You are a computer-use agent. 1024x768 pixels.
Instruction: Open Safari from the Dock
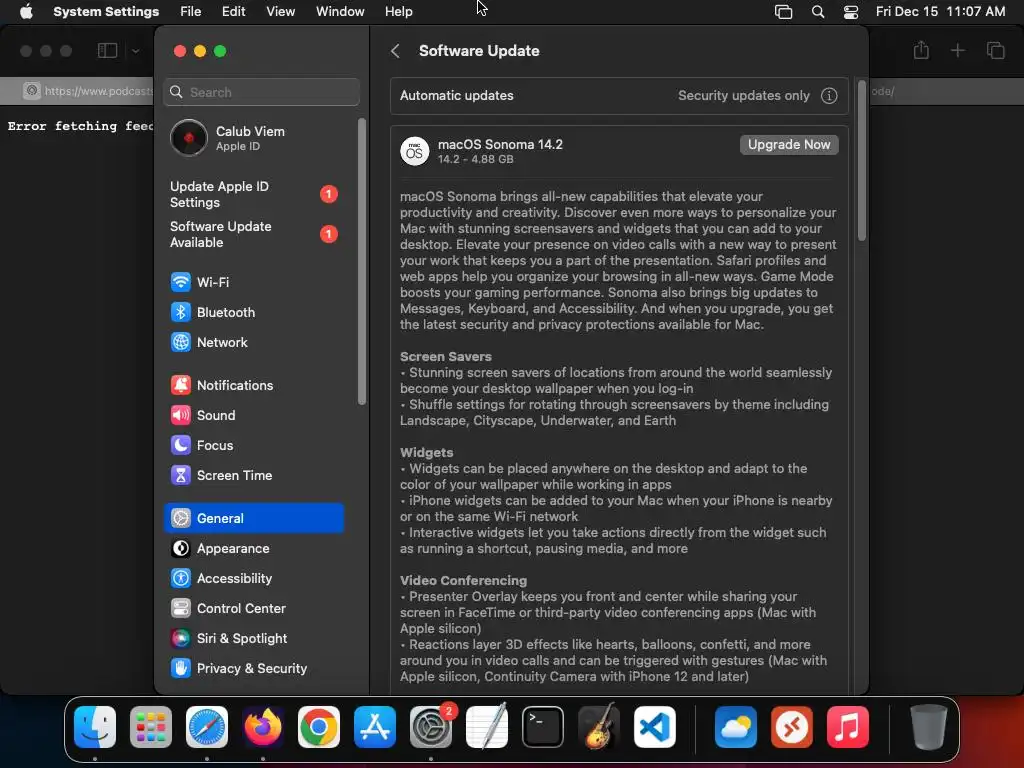(x=207, y=726)
